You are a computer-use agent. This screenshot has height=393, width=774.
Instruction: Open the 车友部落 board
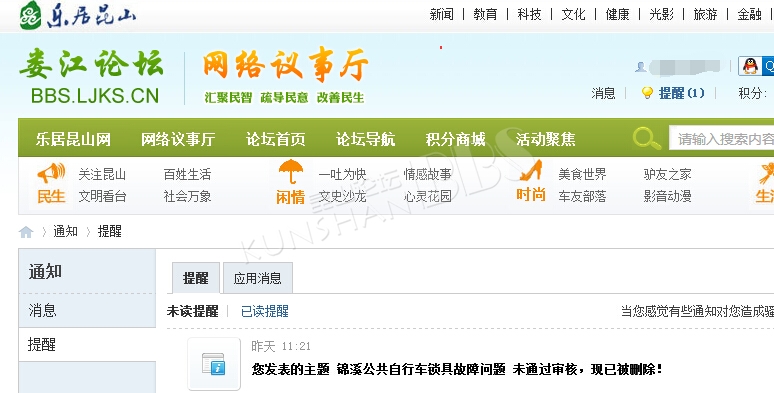[582, 196]
